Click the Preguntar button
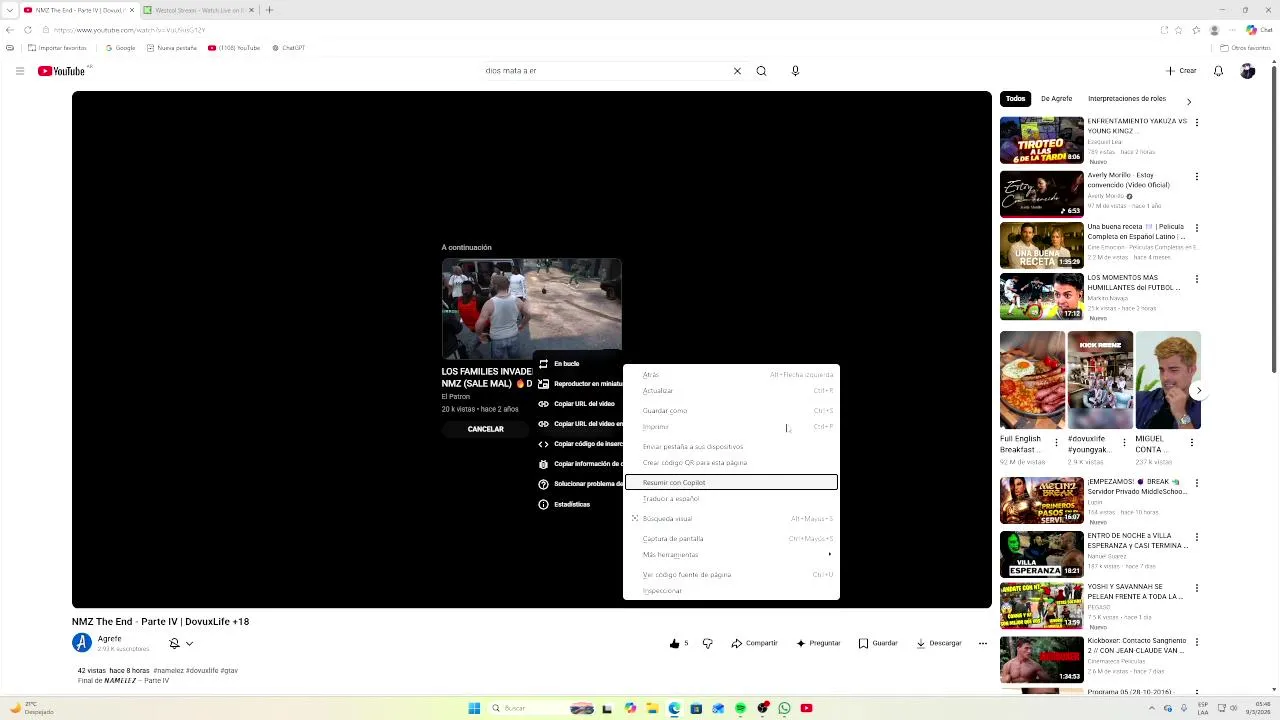Screen dimensions: 1280x720 tap(818, 643)
